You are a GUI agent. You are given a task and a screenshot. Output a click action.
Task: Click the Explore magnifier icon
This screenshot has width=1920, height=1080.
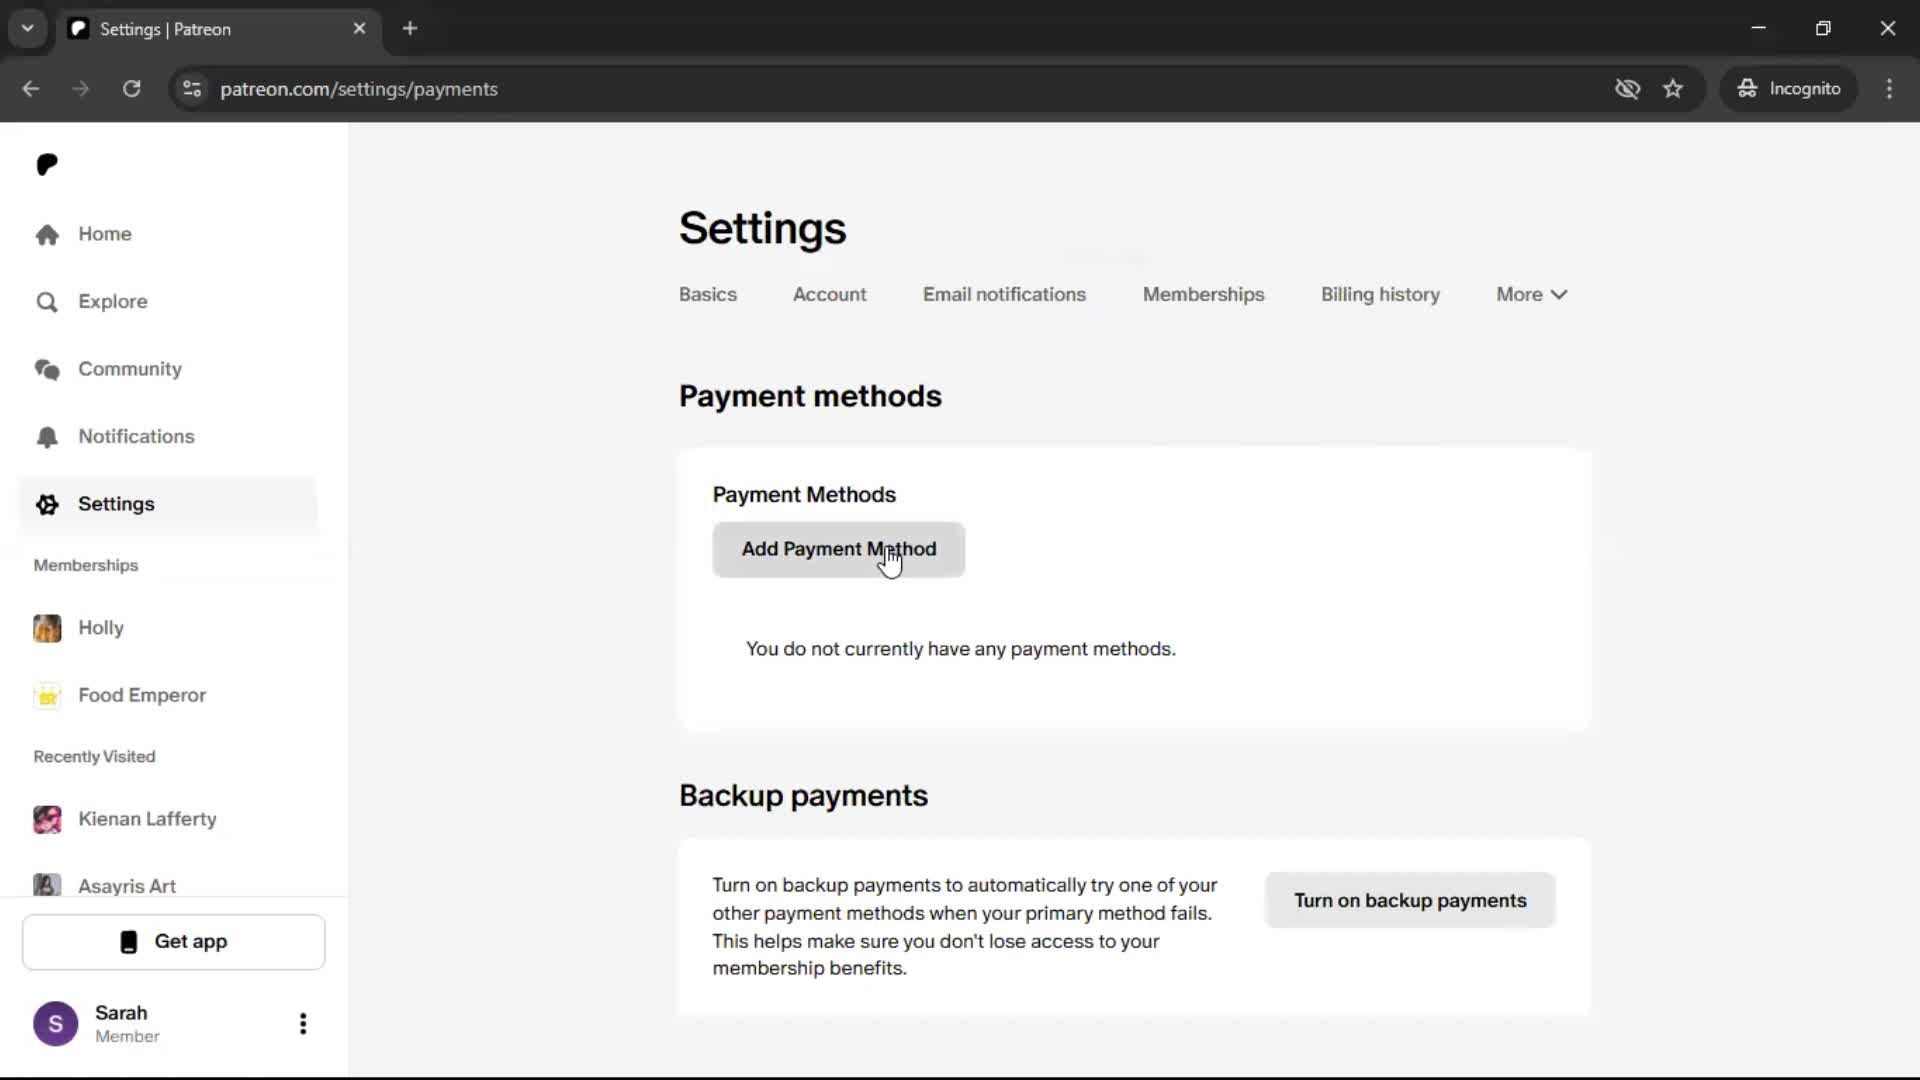[47, 302]
